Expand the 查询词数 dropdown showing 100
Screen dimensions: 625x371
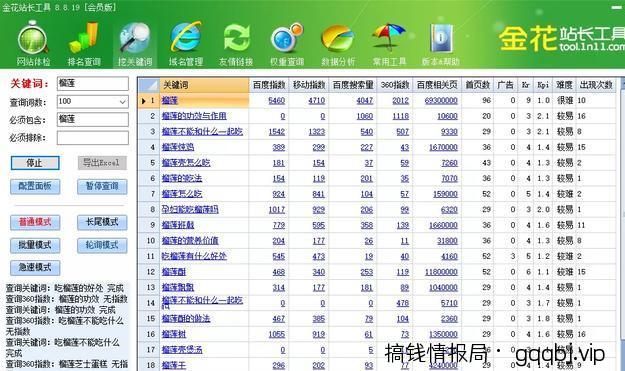pyautogui.click(x=122, y=102)
